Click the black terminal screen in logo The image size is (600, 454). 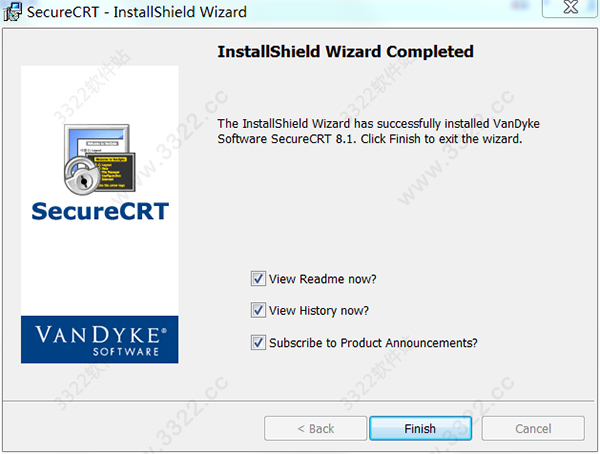click(115, 173)
